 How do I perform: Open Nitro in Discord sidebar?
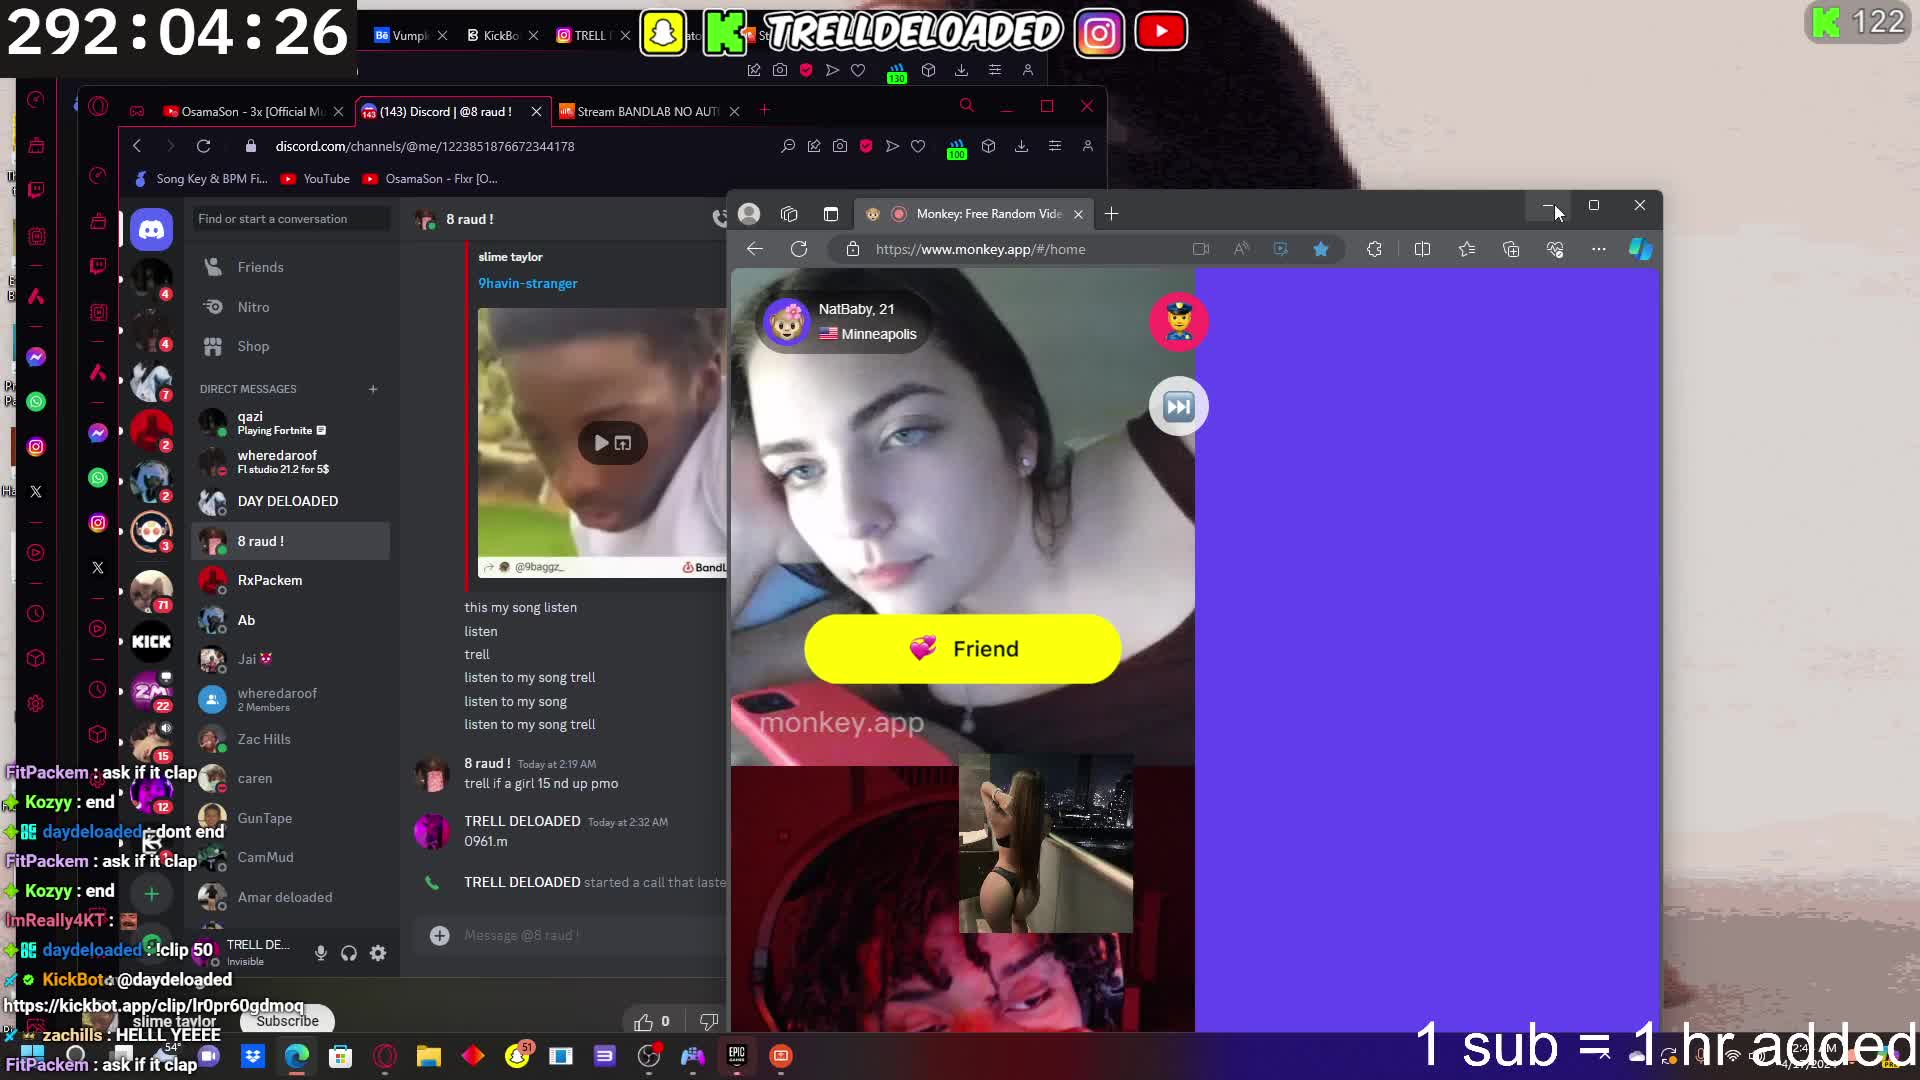point(290,307)
